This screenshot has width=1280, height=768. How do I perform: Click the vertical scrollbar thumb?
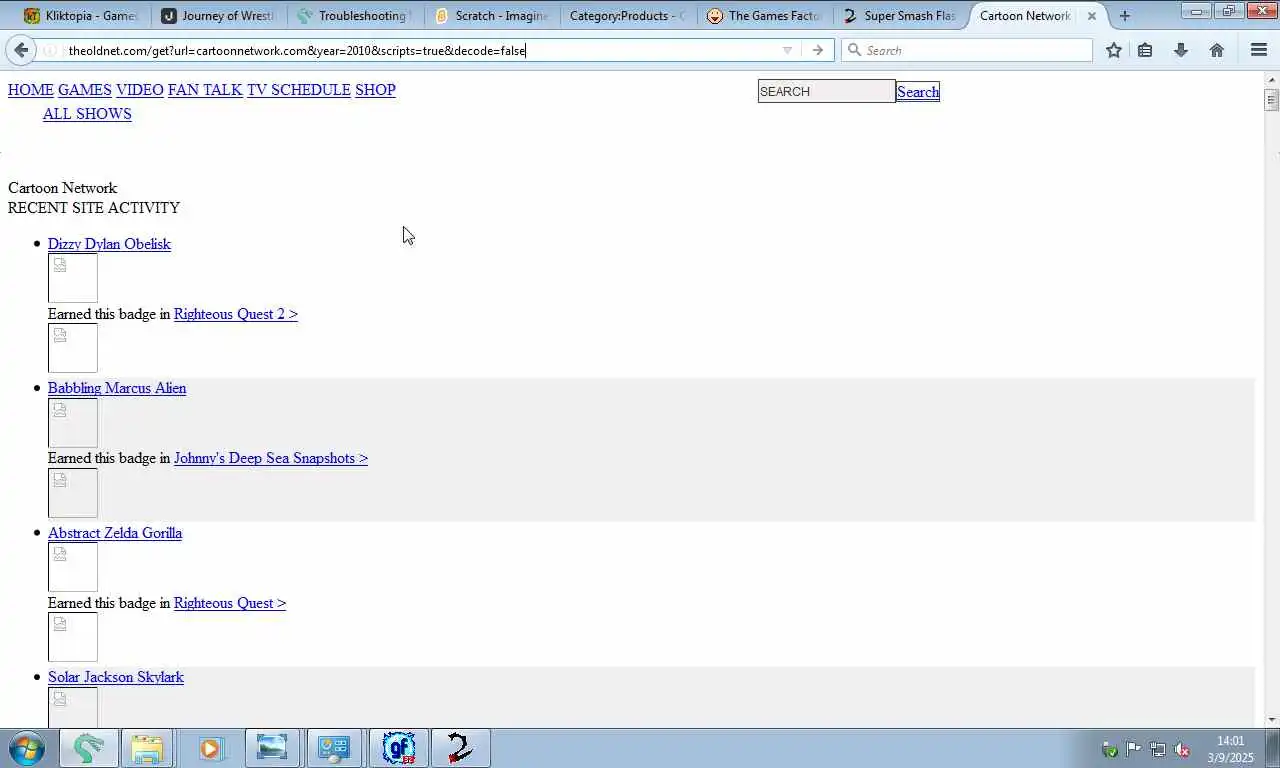pyautogui.click(x=1272, y=99)
